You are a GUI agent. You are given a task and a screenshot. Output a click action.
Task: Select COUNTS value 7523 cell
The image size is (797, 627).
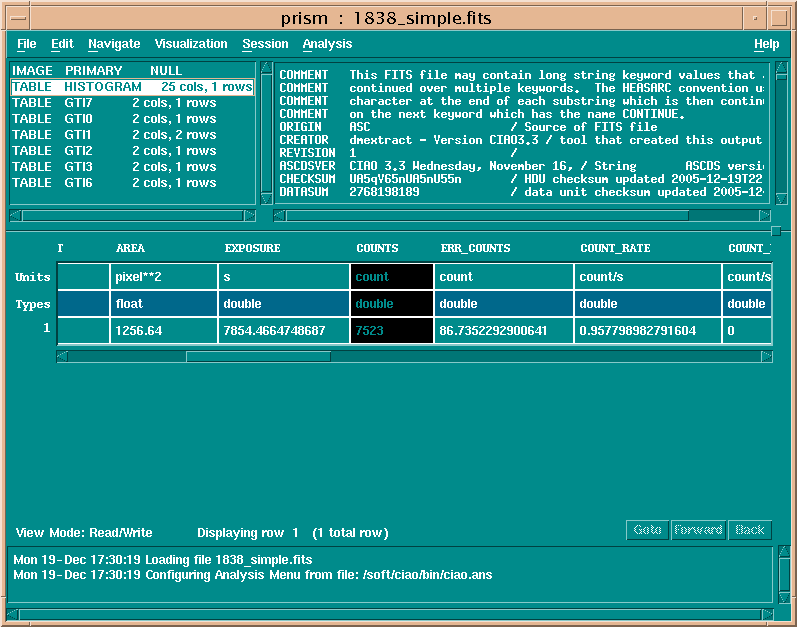pos(392,331)
